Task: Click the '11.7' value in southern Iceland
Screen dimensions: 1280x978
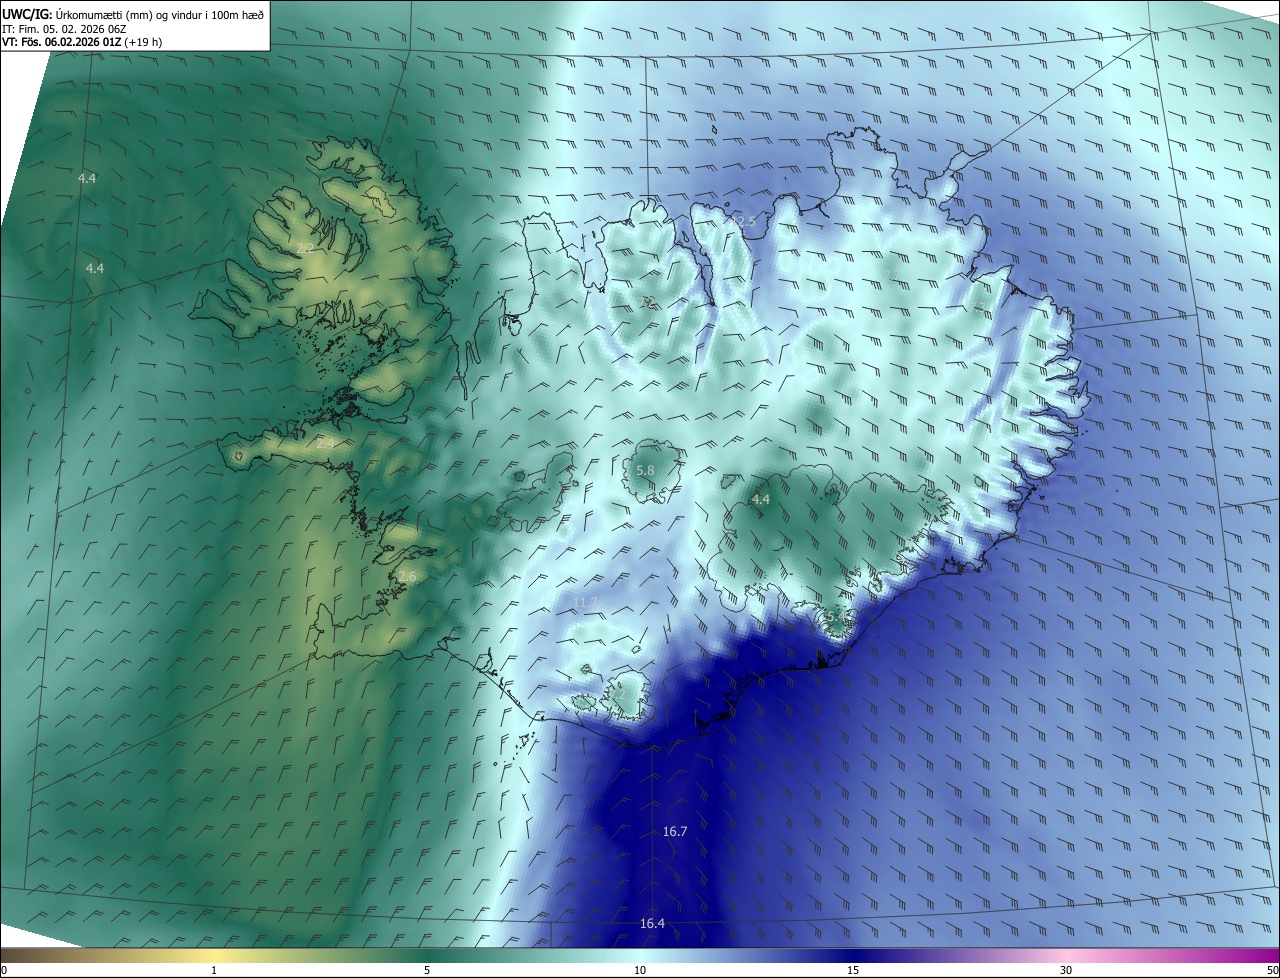Action: pyautogui.click(x=586, y=602)
